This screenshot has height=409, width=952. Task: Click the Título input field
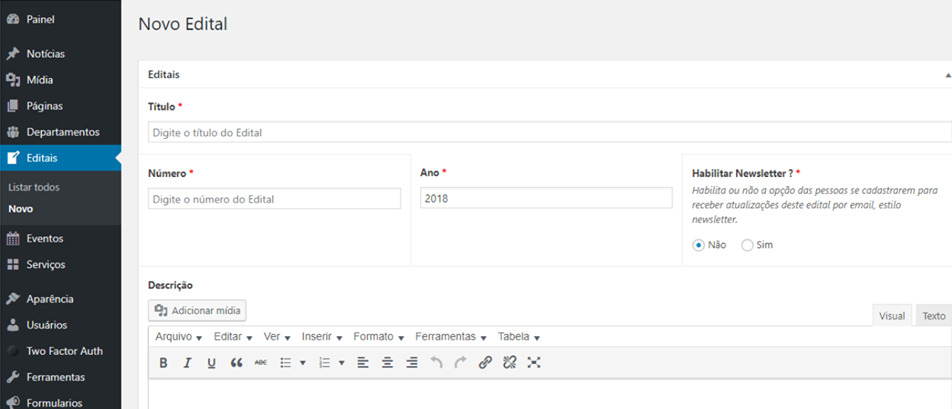pos(548,132)
